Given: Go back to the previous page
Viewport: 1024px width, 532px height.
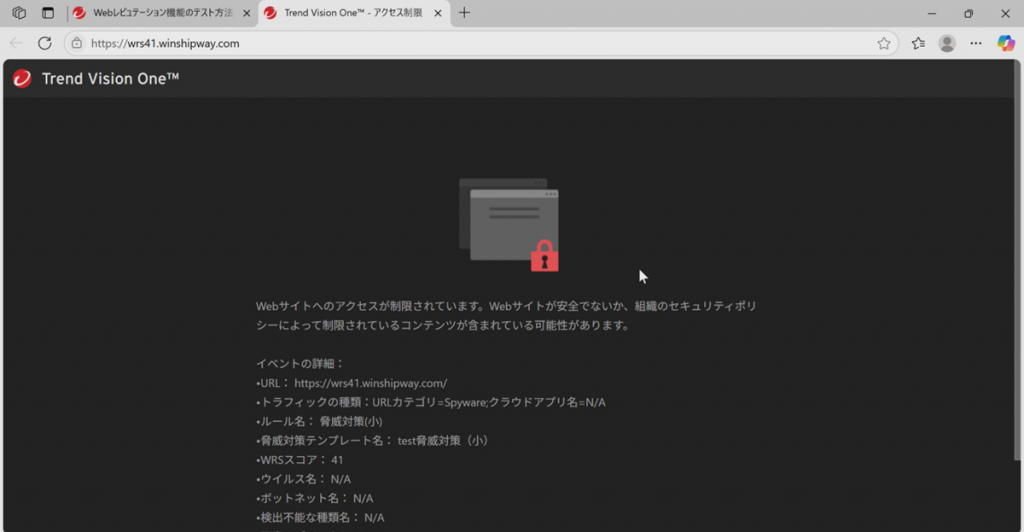Looking at the screenshot, I should (16, 43).
